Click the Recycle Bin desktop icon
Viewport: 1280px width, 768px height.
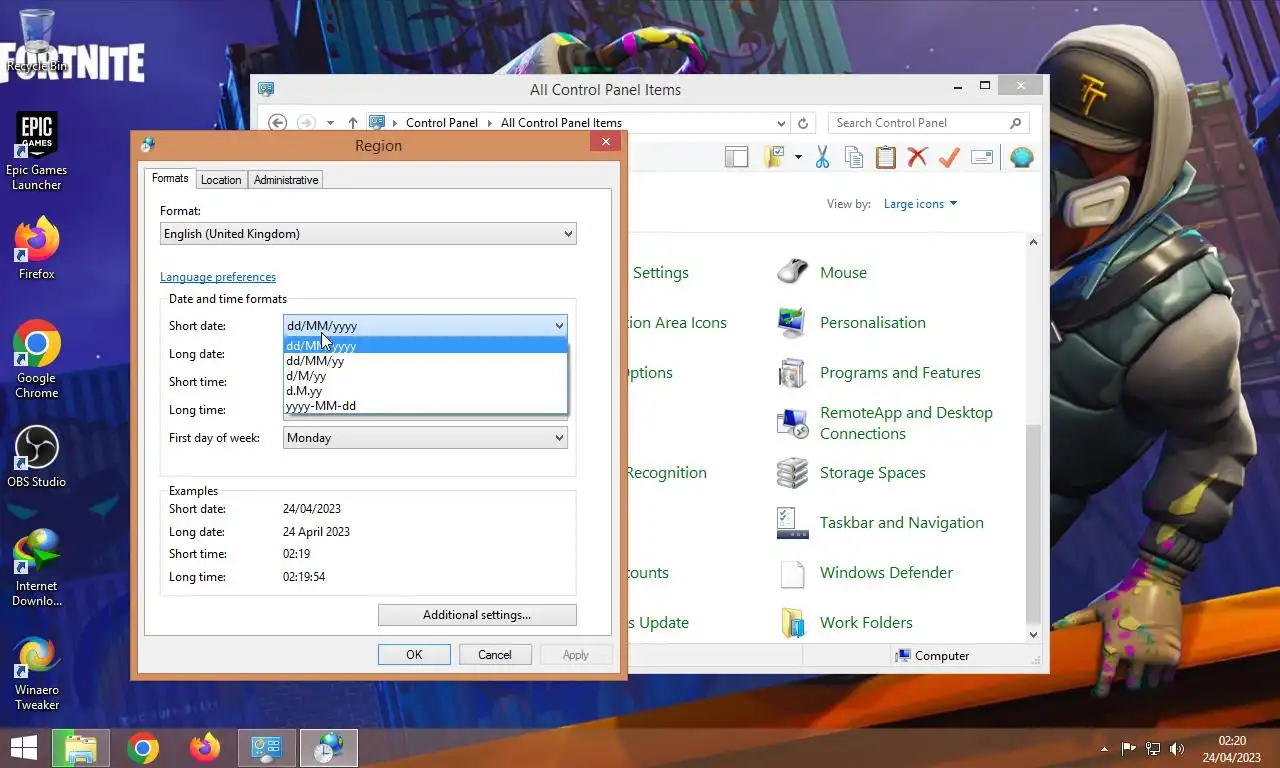37,40
